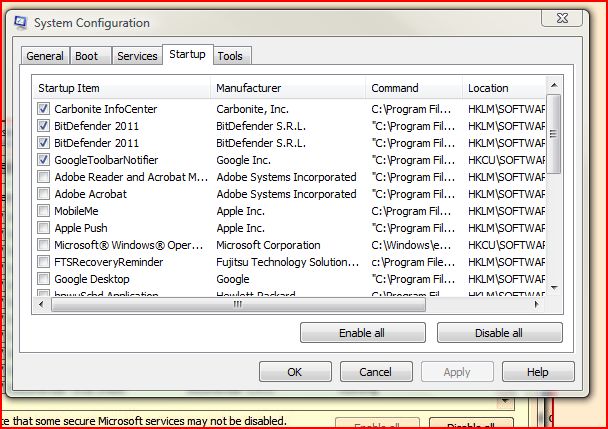This screenshot has width=608, height=429.
Task: Enable the Adobe Acrobat startup checkbox
Action: point(43,194)
